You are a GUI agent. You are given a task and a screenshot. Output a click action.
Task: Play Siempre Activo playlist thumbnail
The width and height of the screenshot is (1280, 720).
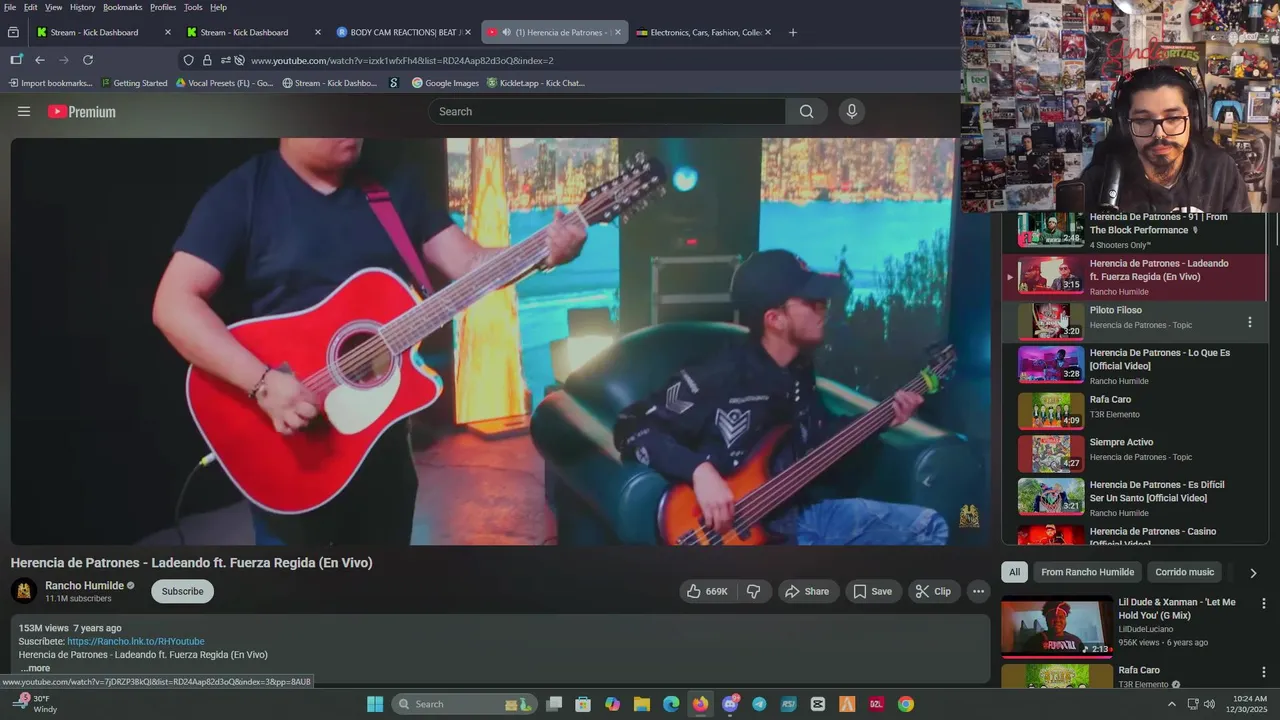click(1051, 453)
